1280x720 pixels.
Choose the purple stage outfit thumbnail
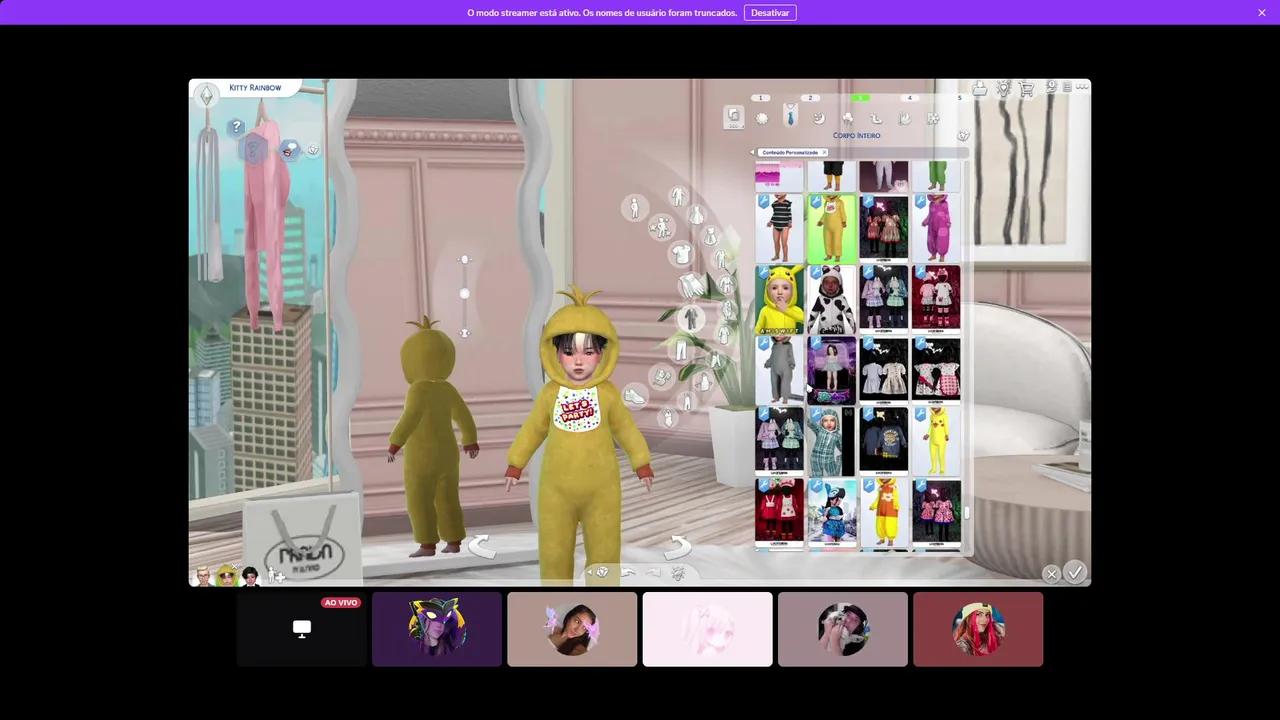(832, 370)
